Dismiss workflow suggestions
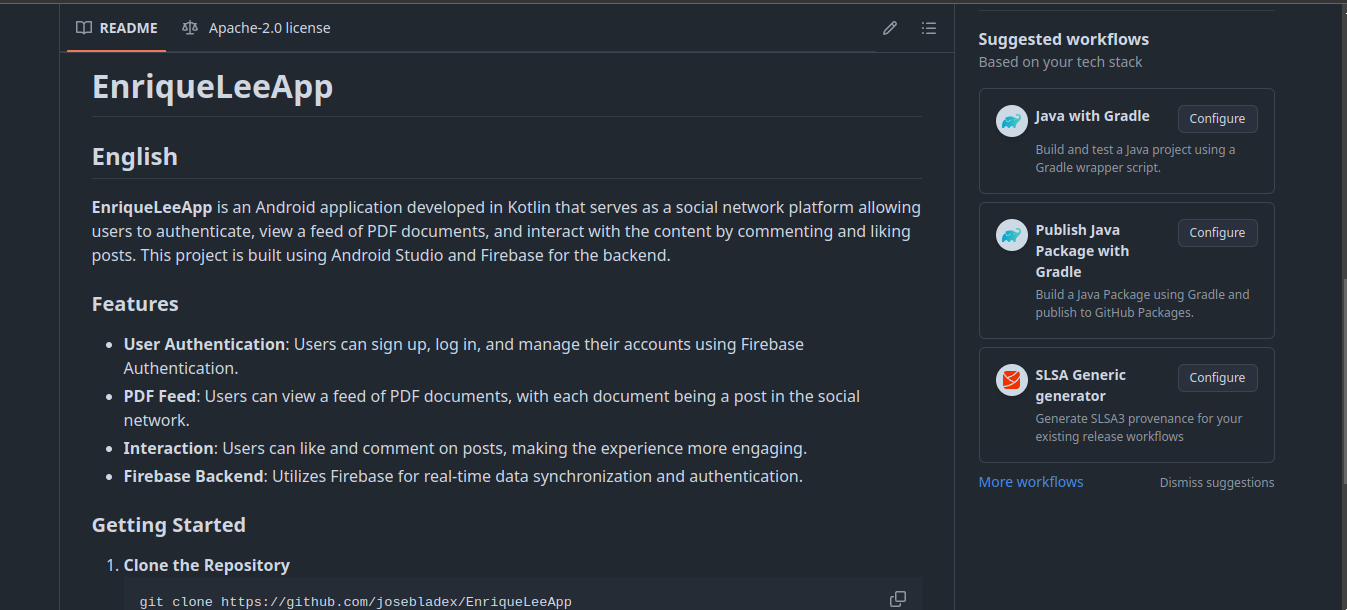Screen dimensions: 1347x610 point(1217,482)
